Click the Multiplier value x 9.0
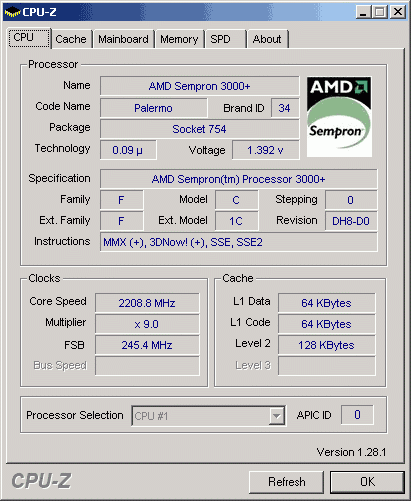The height and width of the screenshot is (501, 411). click(147, 324)
